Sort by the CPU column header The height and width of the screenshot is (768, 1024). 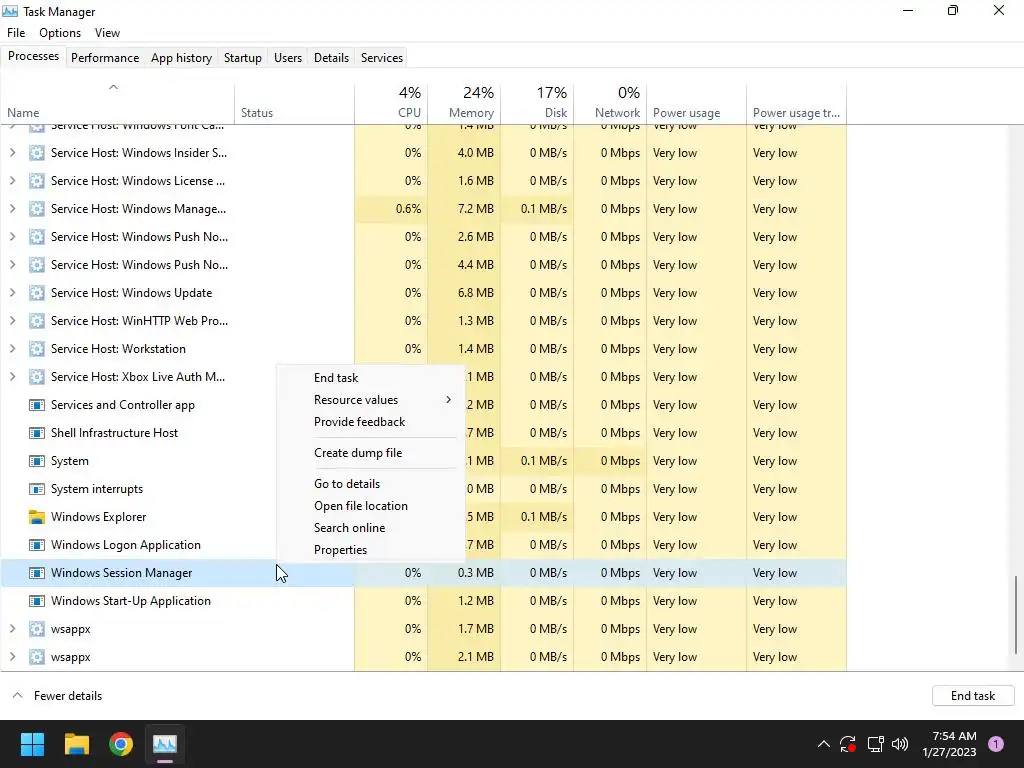pyautogui.click(x=391, y=103)
